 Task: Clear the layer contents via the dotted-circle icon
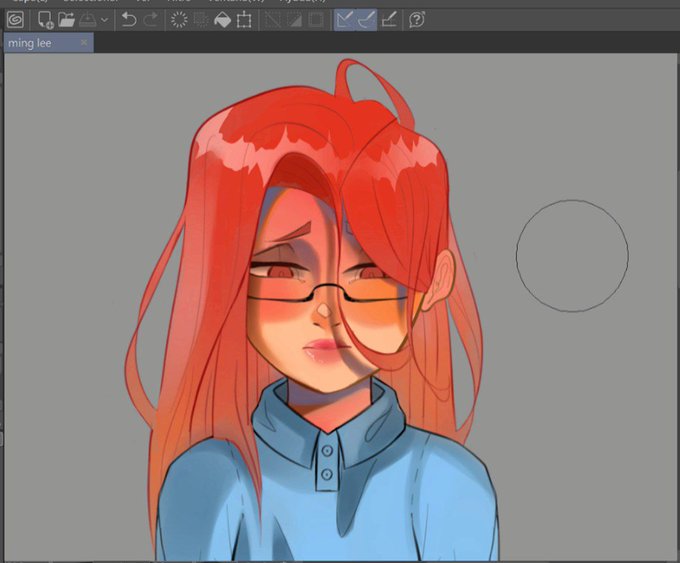click(x=179, y=20)
